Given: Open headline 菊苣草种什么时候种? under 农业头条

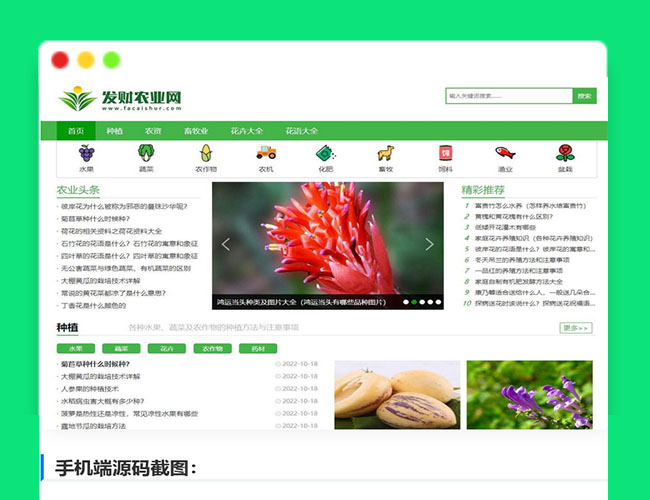Looking at the screenshot, I should 95,219.
